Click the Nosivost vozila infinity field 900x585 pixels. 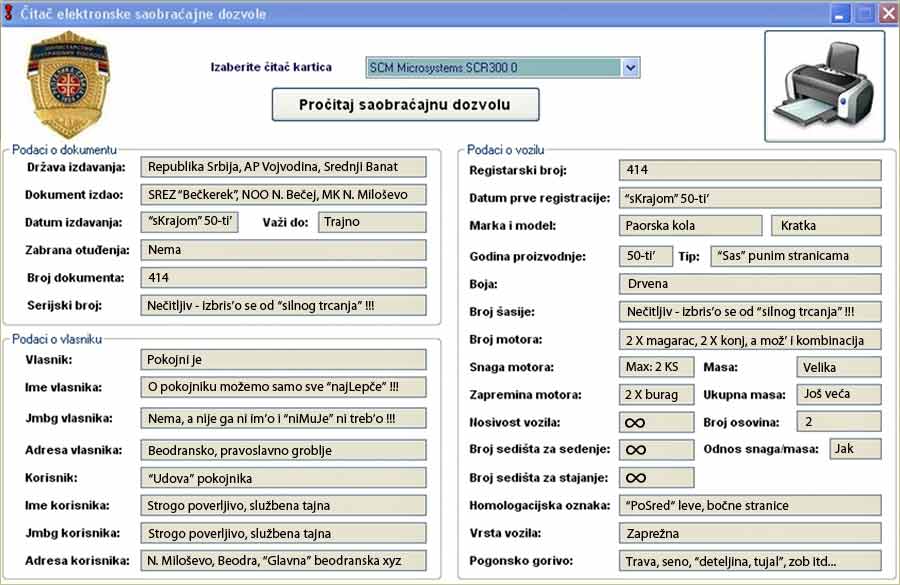pos(656,422)
